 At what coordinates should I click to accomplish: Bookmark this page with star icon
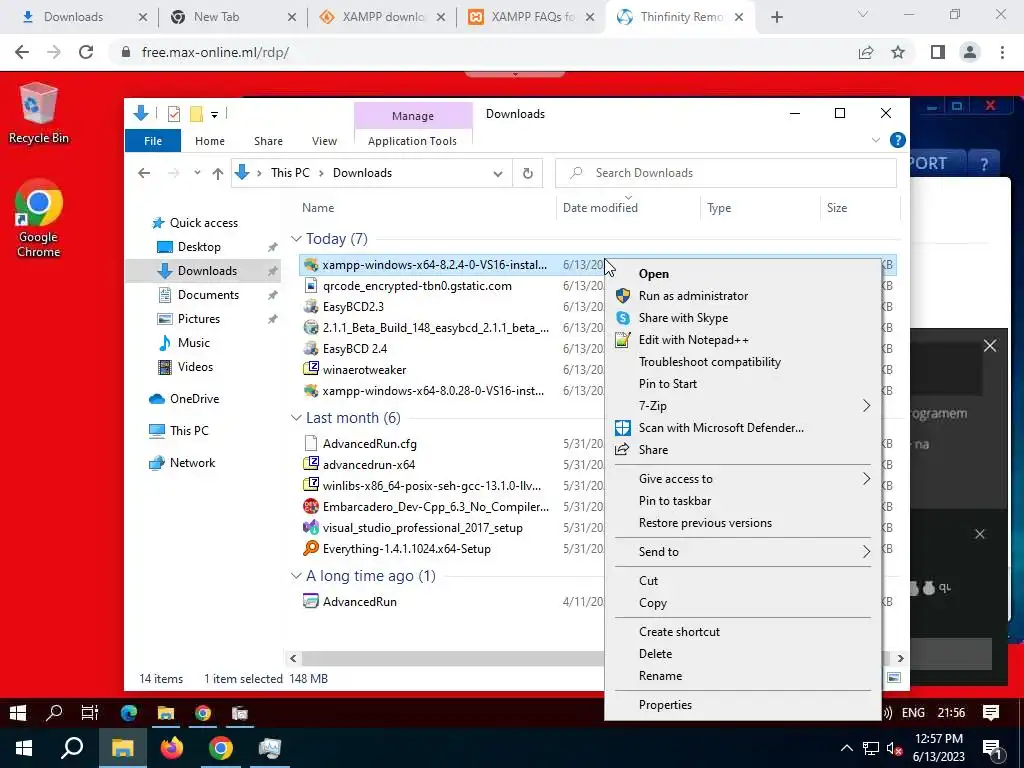(x=898, y=52)
